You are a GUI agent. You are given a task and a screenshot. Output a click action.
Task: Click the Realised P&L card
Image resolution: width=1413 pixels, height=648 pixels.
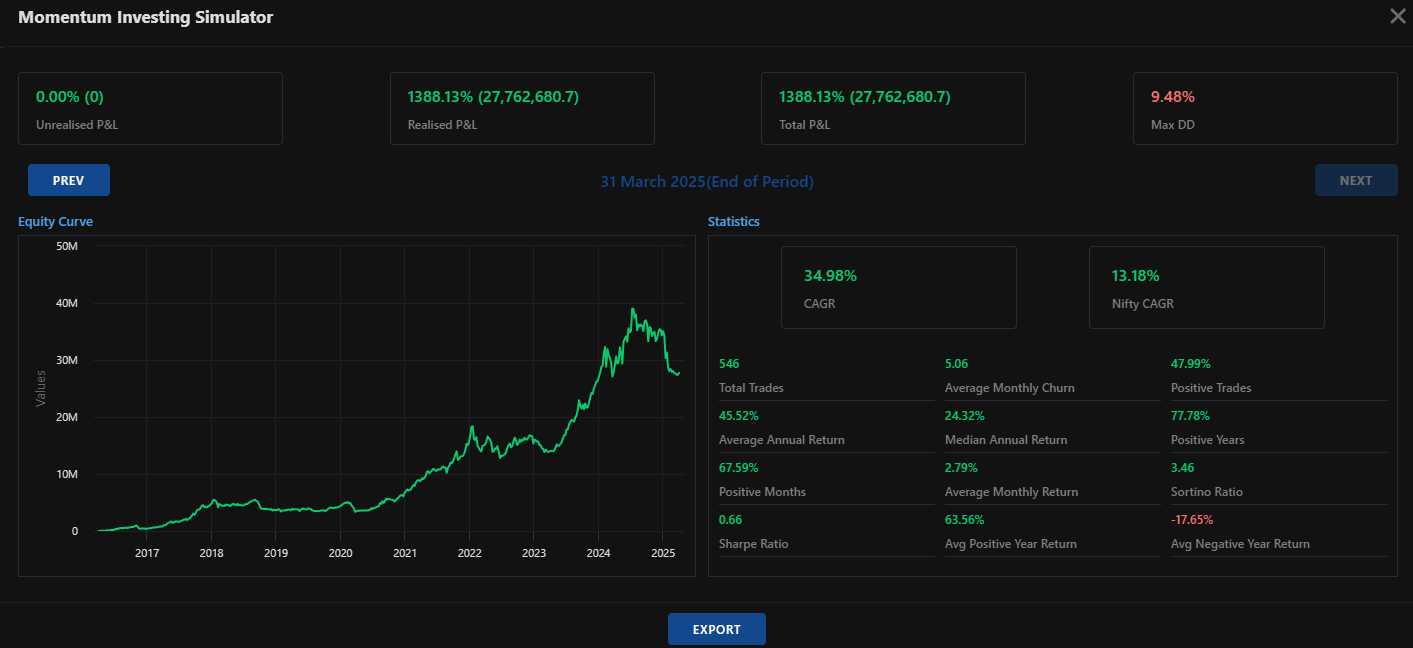coord(522,108)
